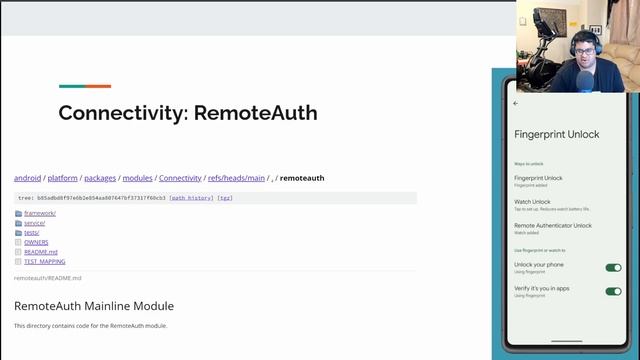Click the Connectivity: RemoteAuth slide title

coord(188,113)
